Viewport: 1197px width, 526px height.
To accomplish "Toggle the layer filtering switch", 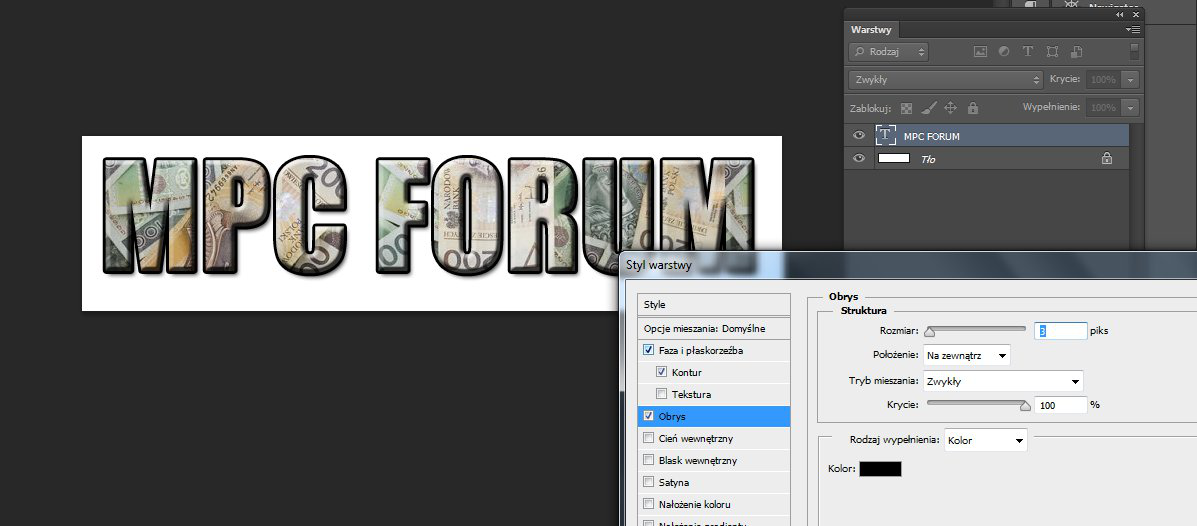I will [1134, 51].
